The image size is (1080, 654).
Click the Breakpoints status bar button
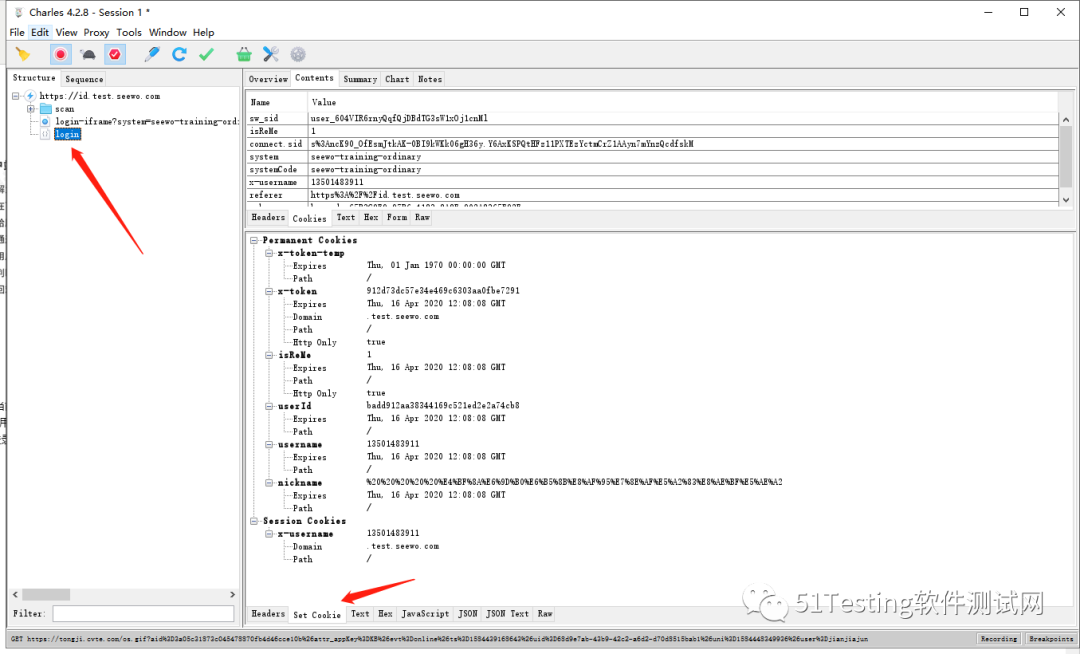[1050, 639]
